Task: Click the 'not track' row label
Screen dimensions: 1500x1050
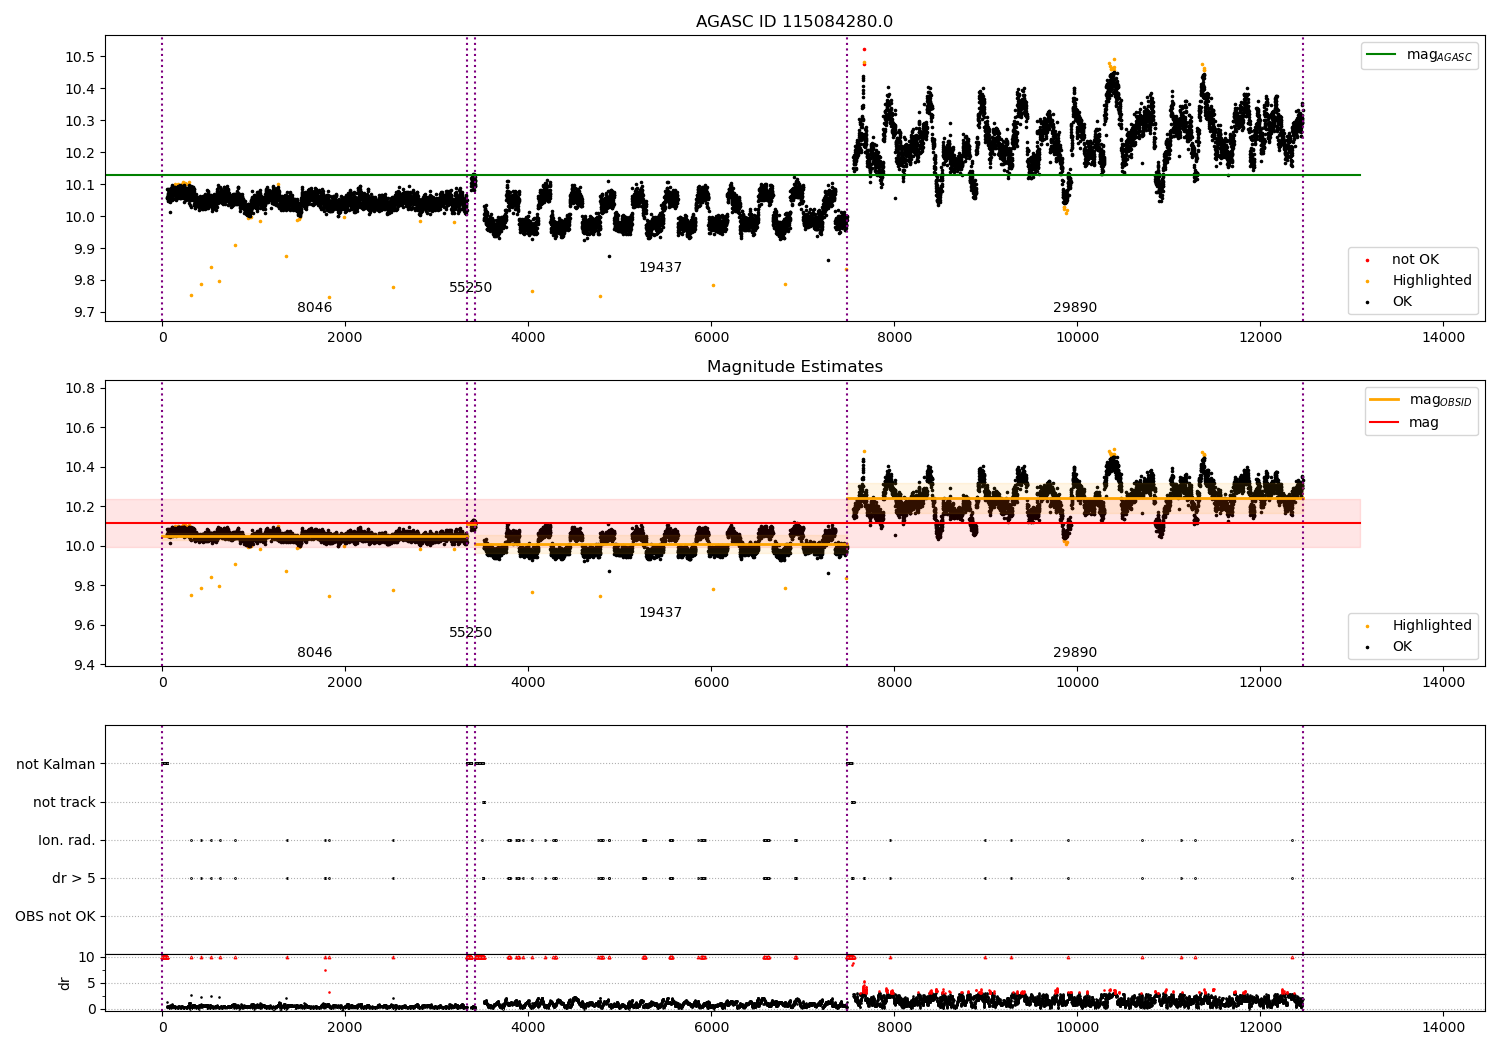Action: tap(64, 803)
